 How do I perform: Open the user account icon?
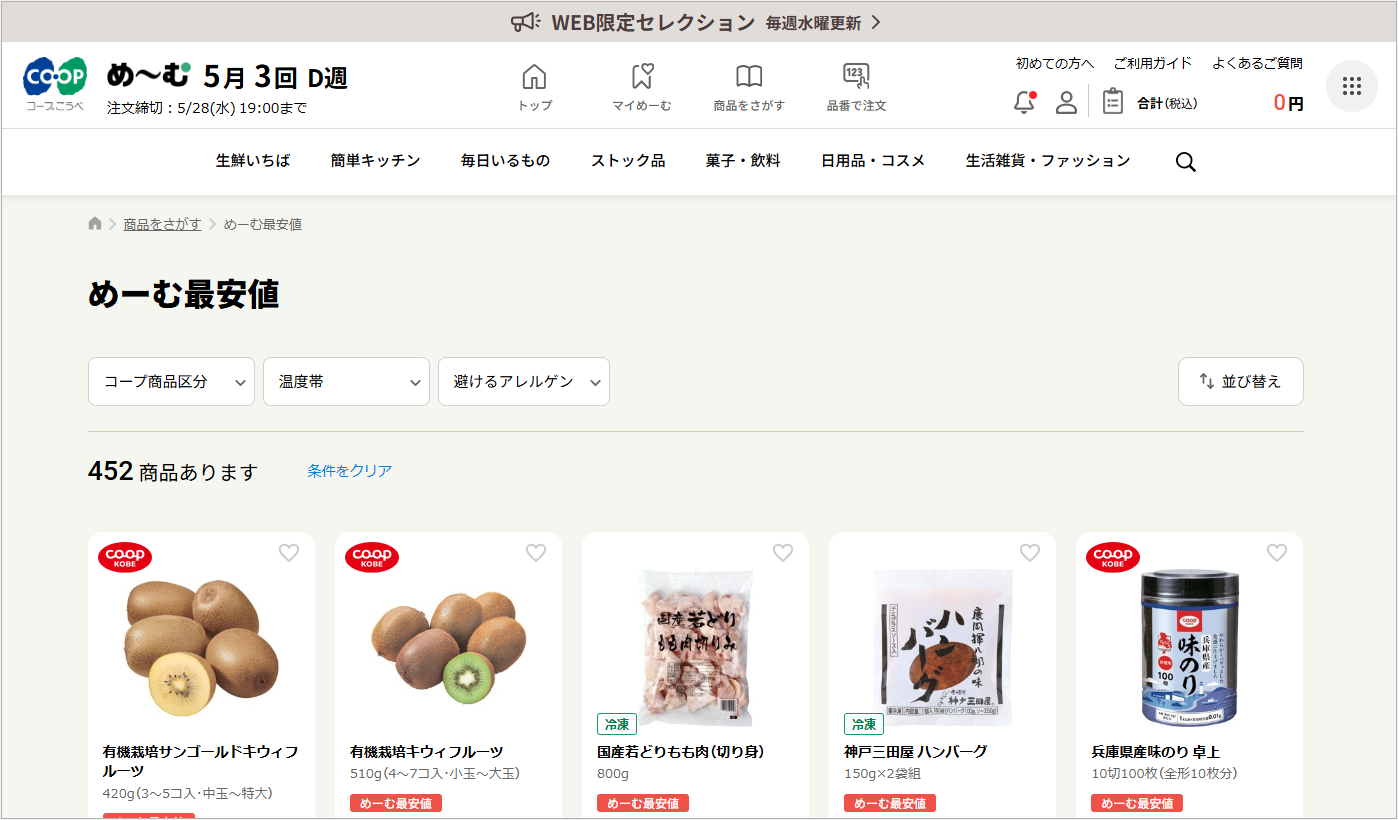click(1066, 102)
